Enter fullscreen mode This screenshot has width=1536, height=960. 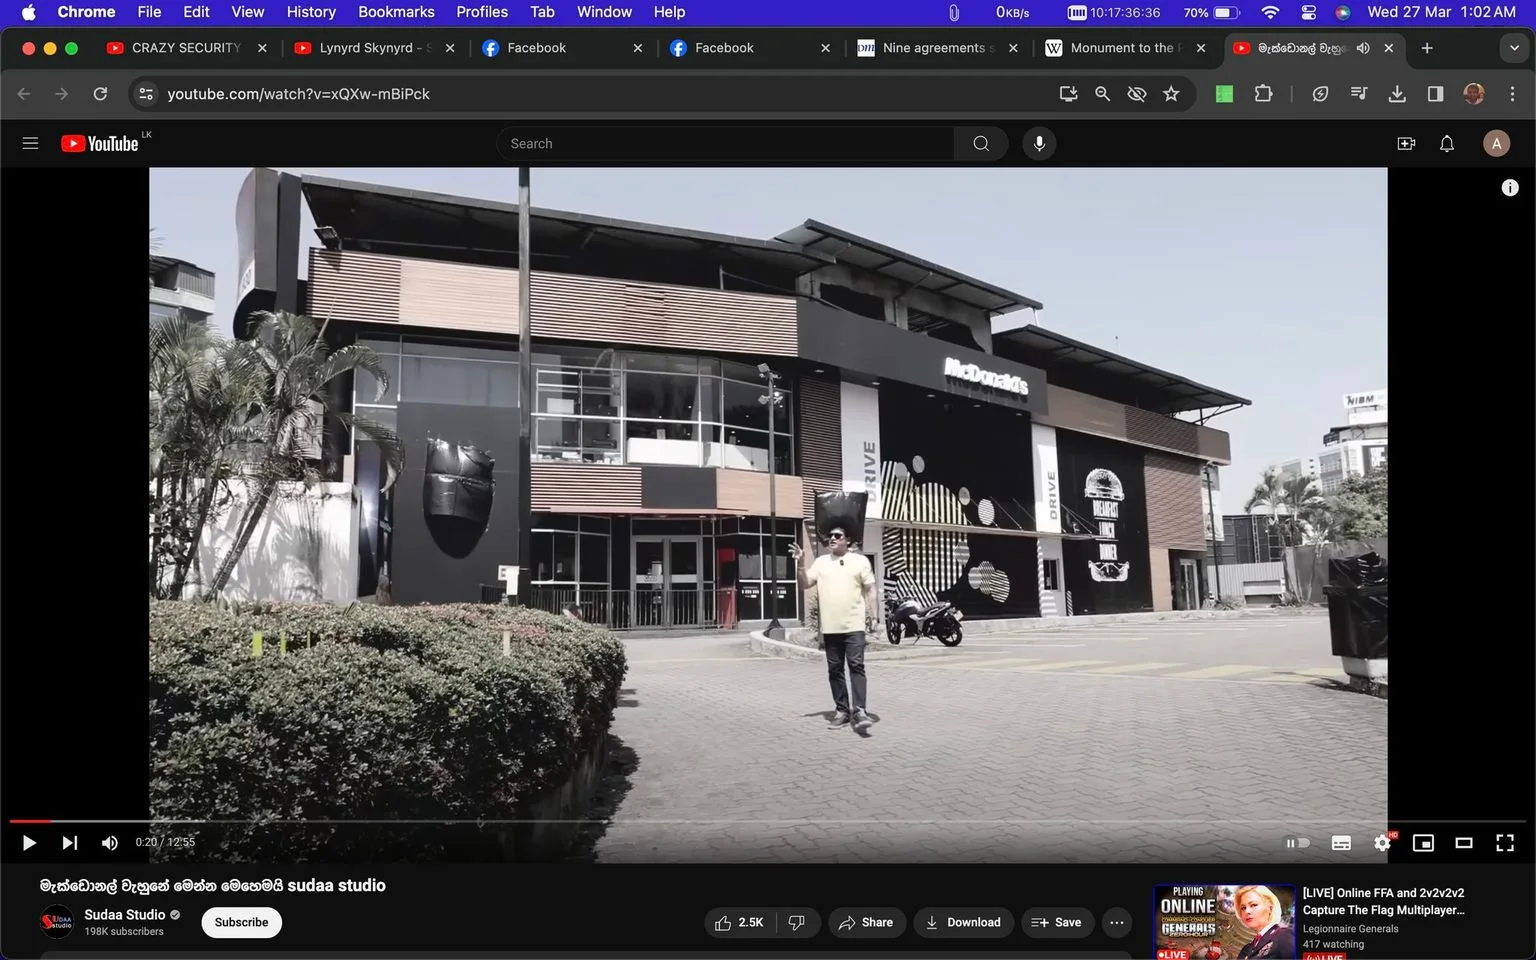click(1505, 843)
